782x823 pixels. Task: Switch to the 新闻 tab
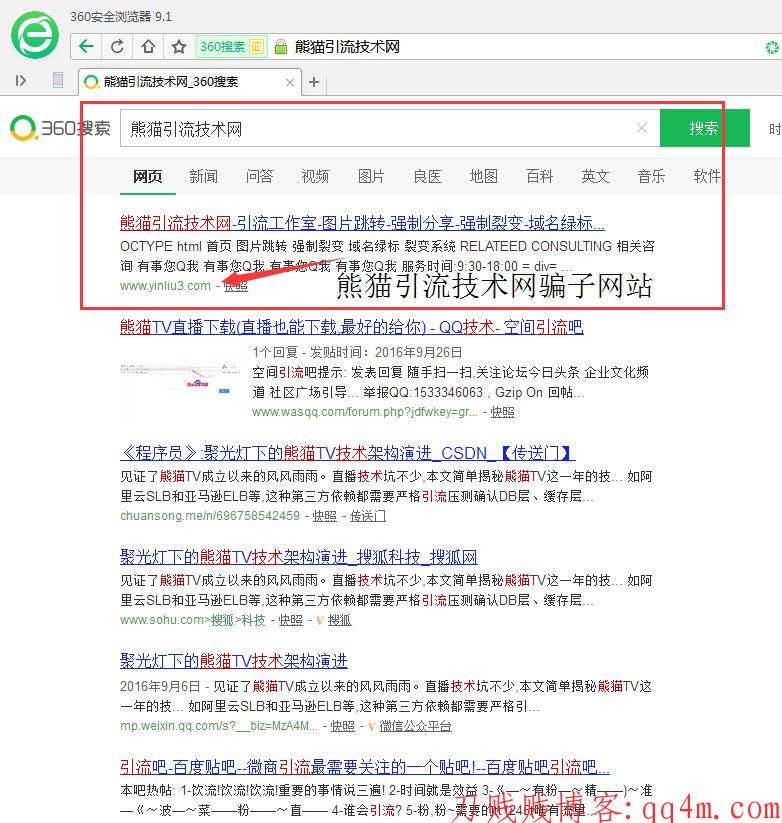pos(204,176)
